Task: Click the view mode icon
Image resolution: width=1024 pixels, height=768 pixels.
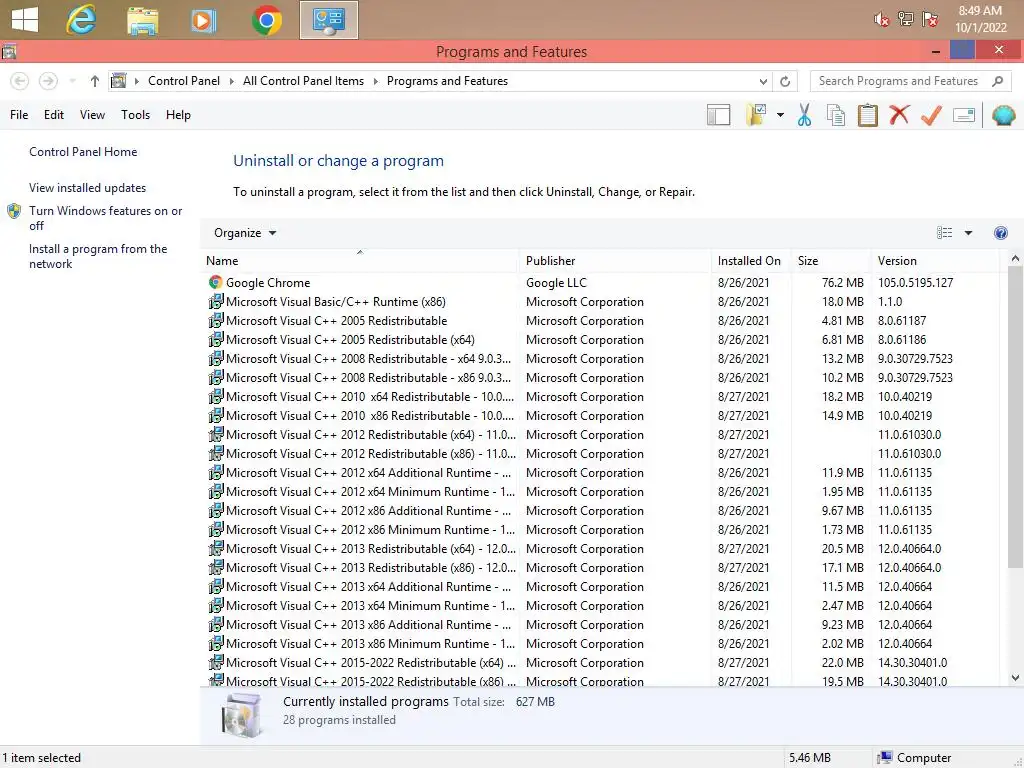Action: [944, 233]
